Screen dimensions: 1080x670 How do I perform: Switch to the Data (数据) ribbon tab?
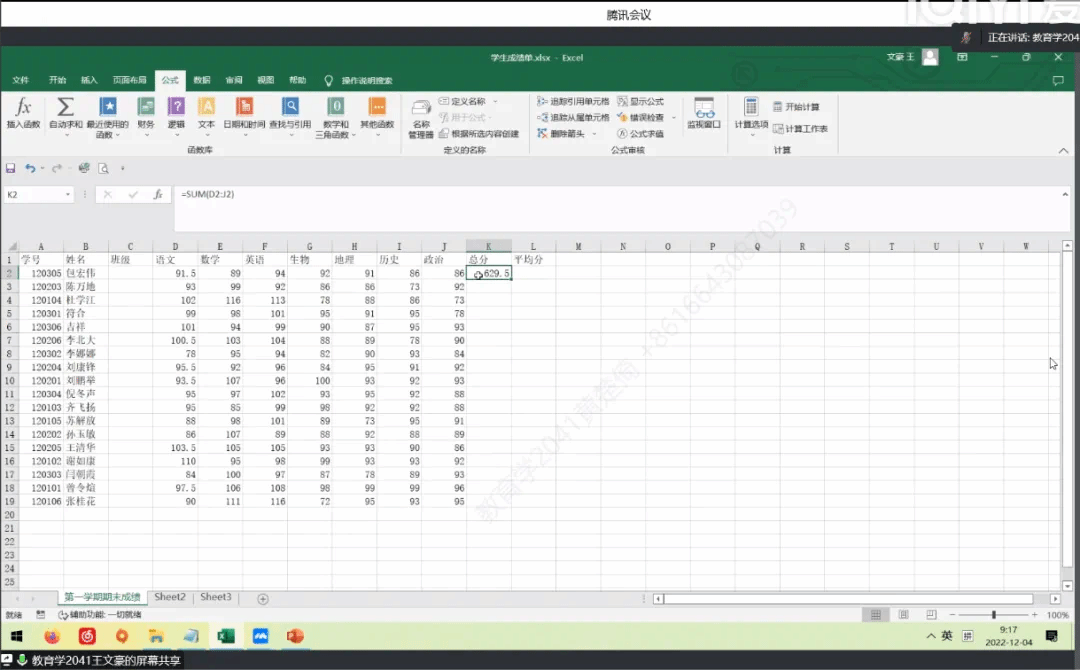click(x=202, y=80)
